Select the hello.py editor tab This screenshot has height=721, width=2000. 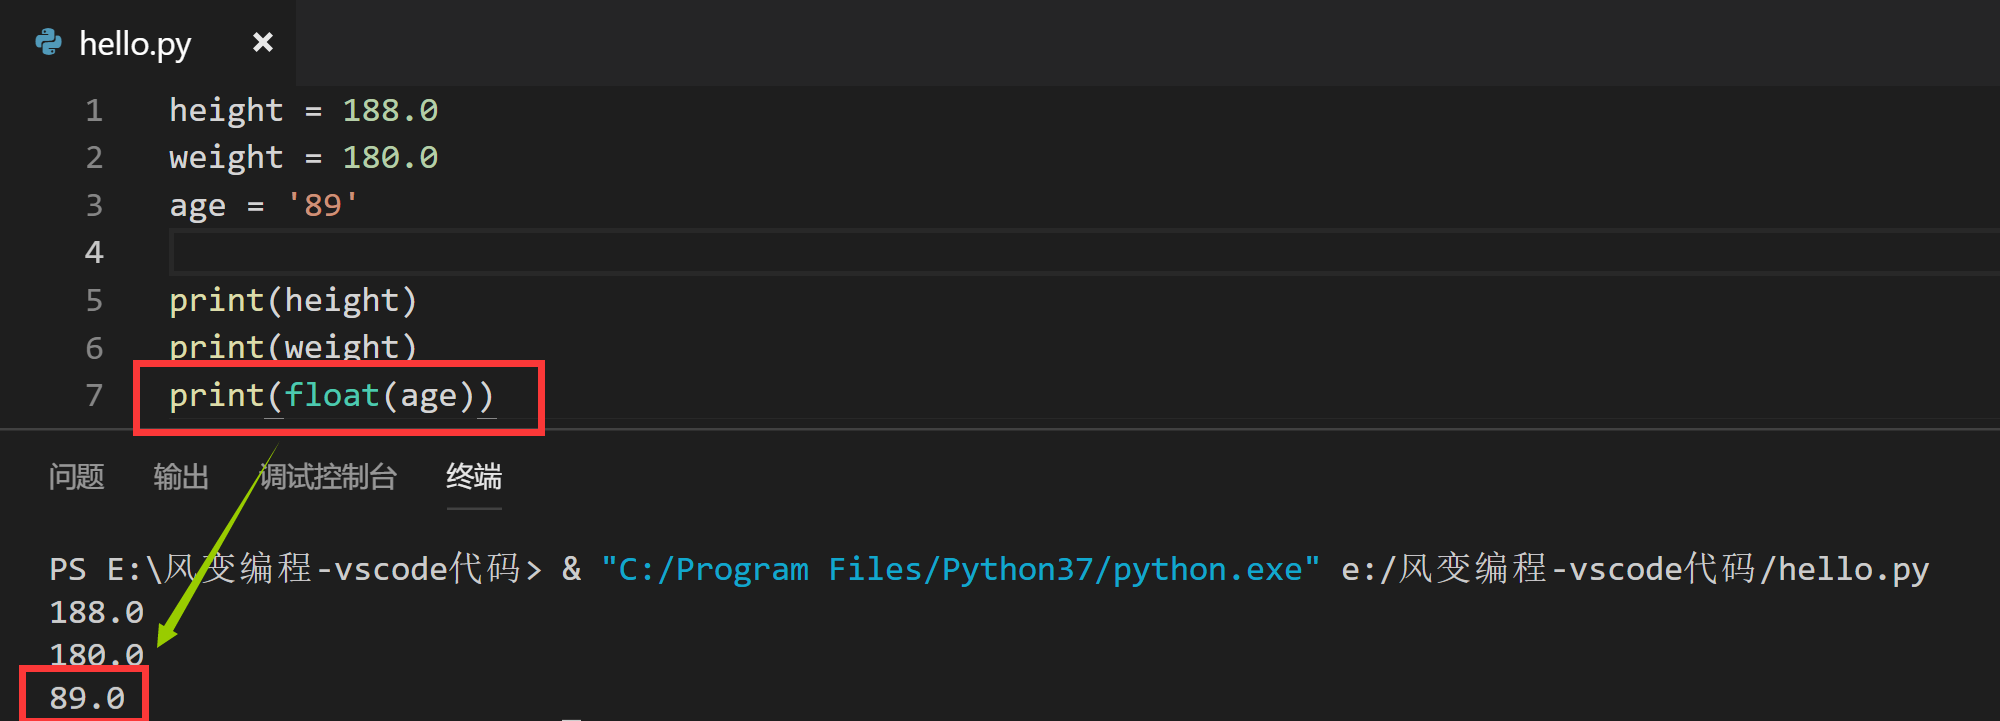tap(148, 43)
